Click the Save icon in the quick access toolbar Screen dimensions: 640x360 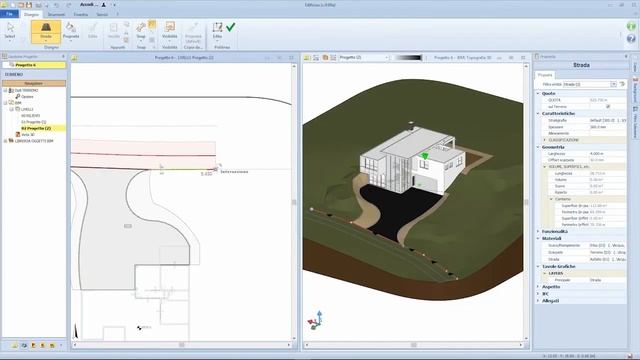29,5
